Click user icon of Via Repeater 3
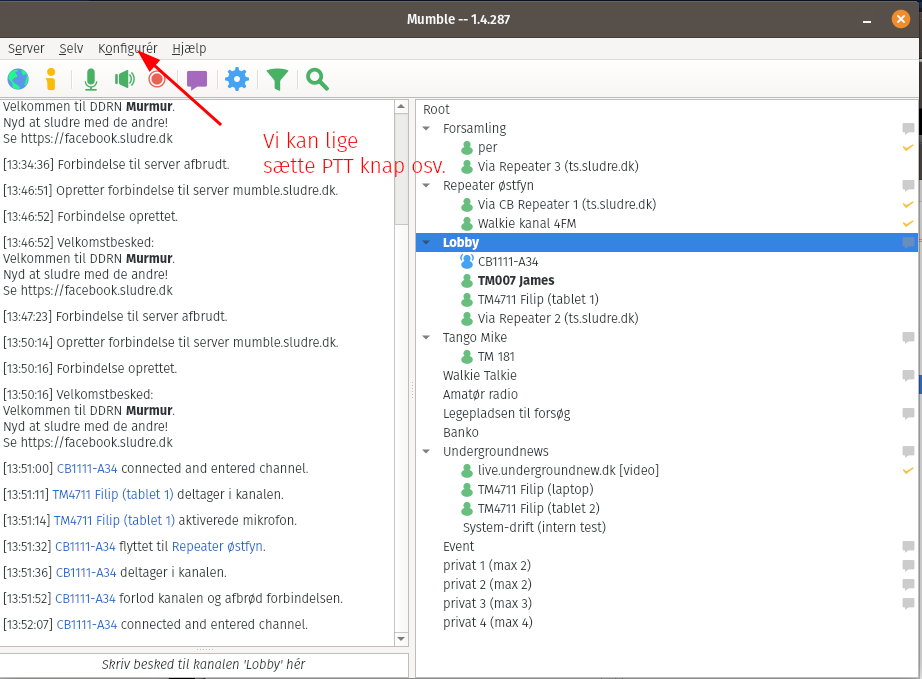 point(467,166)
